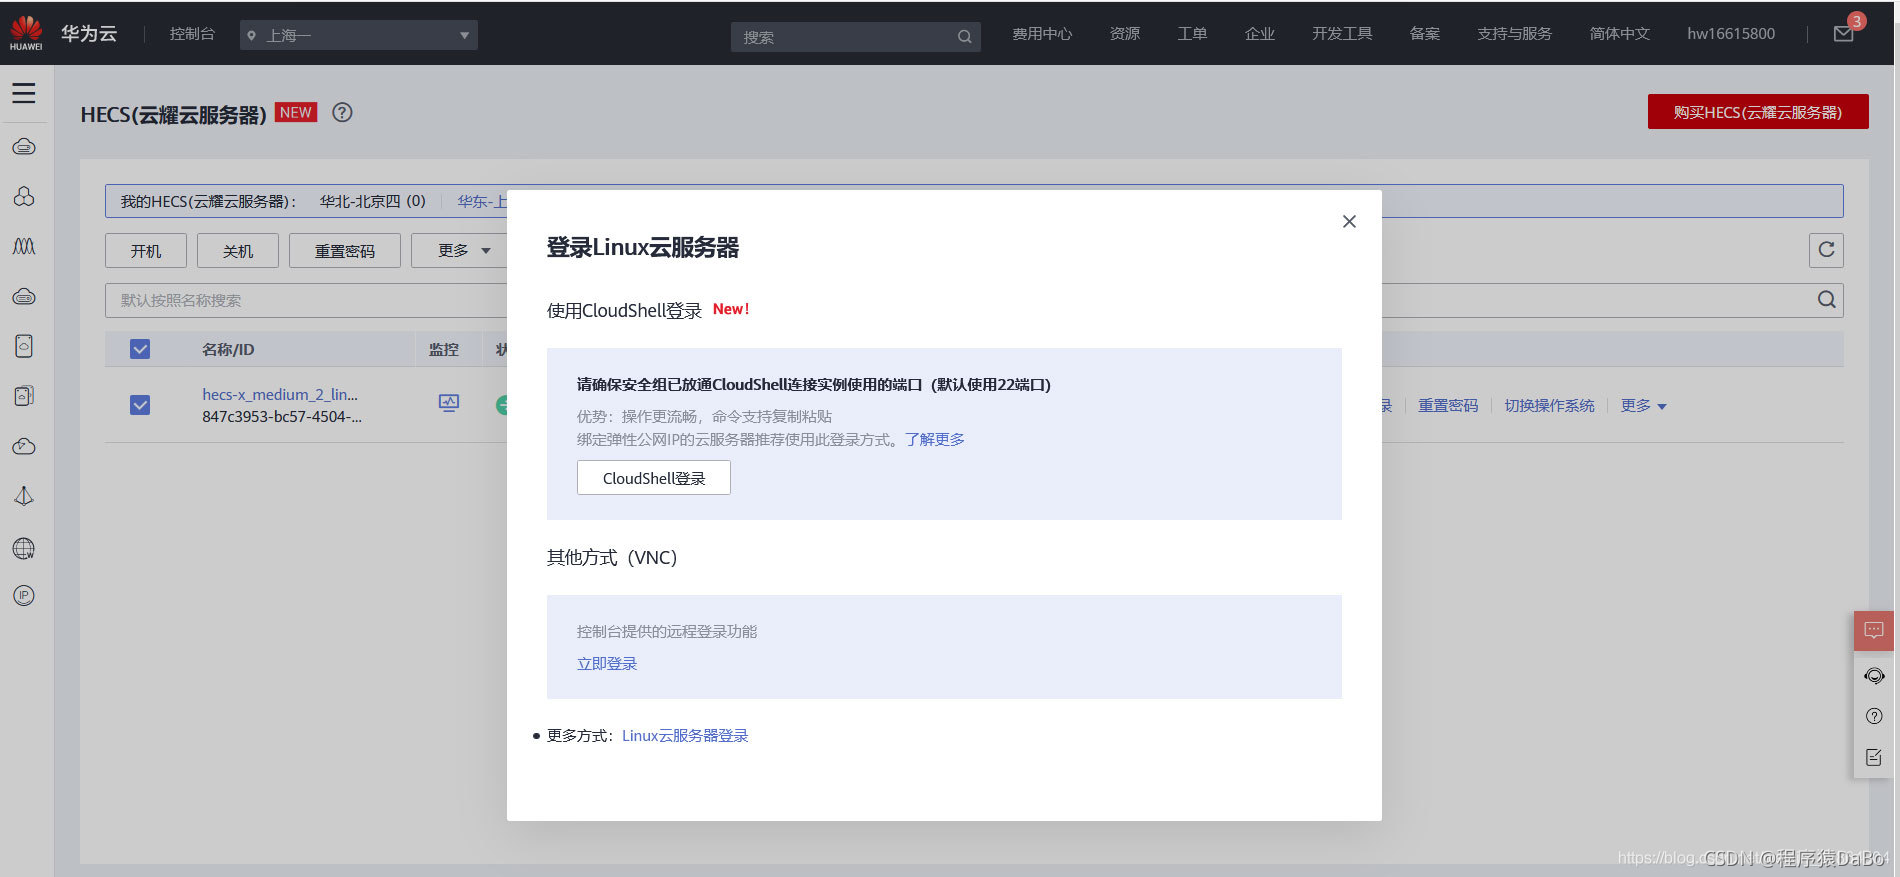This screenshot has width=1900, height=877.
Task: Expand the 更多 toolbar dropdown
Action: [x=464, y=250]
